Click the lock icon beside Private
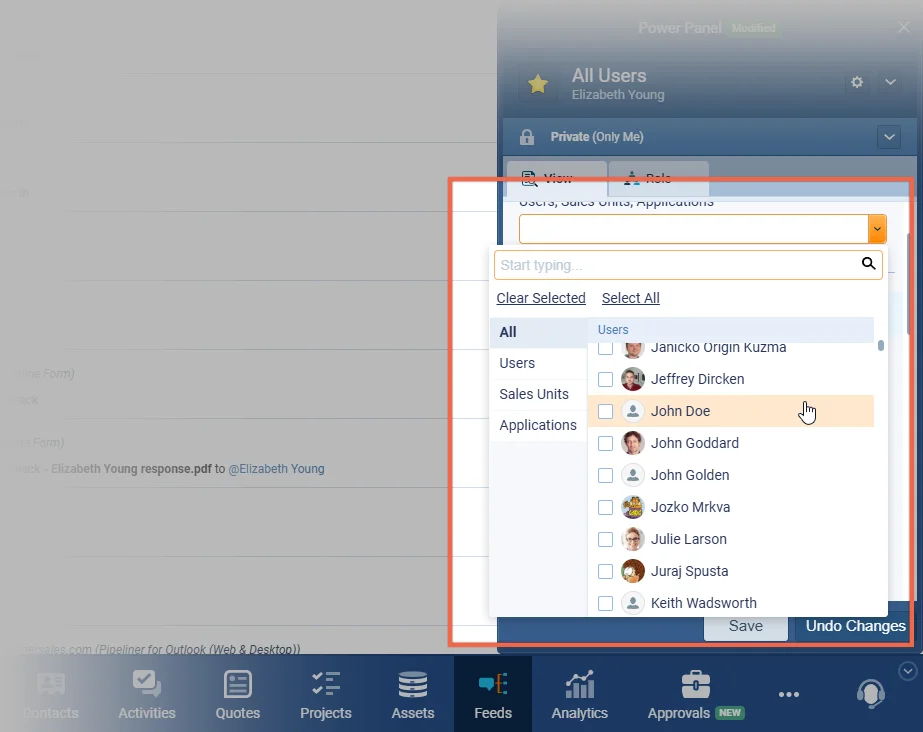 tap(527, 137)
